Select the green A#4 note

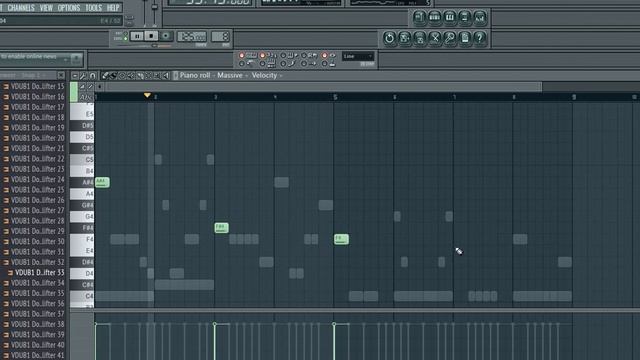click(102, 182)
